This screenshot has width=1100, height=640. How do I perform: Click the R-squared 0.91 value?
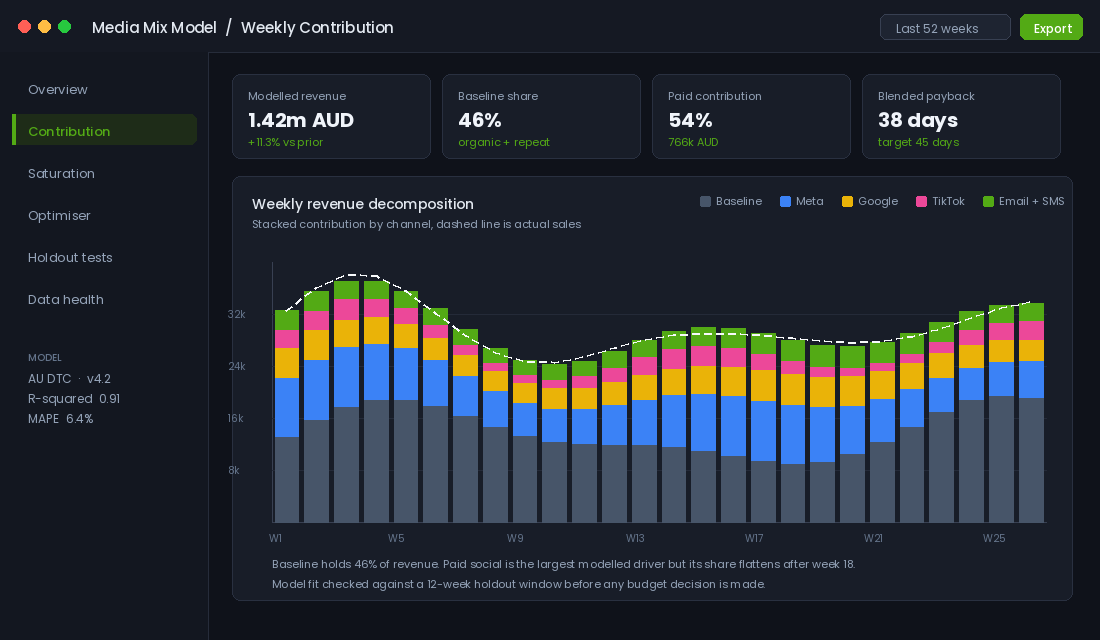pyautogui.click(x=74, y=399)
